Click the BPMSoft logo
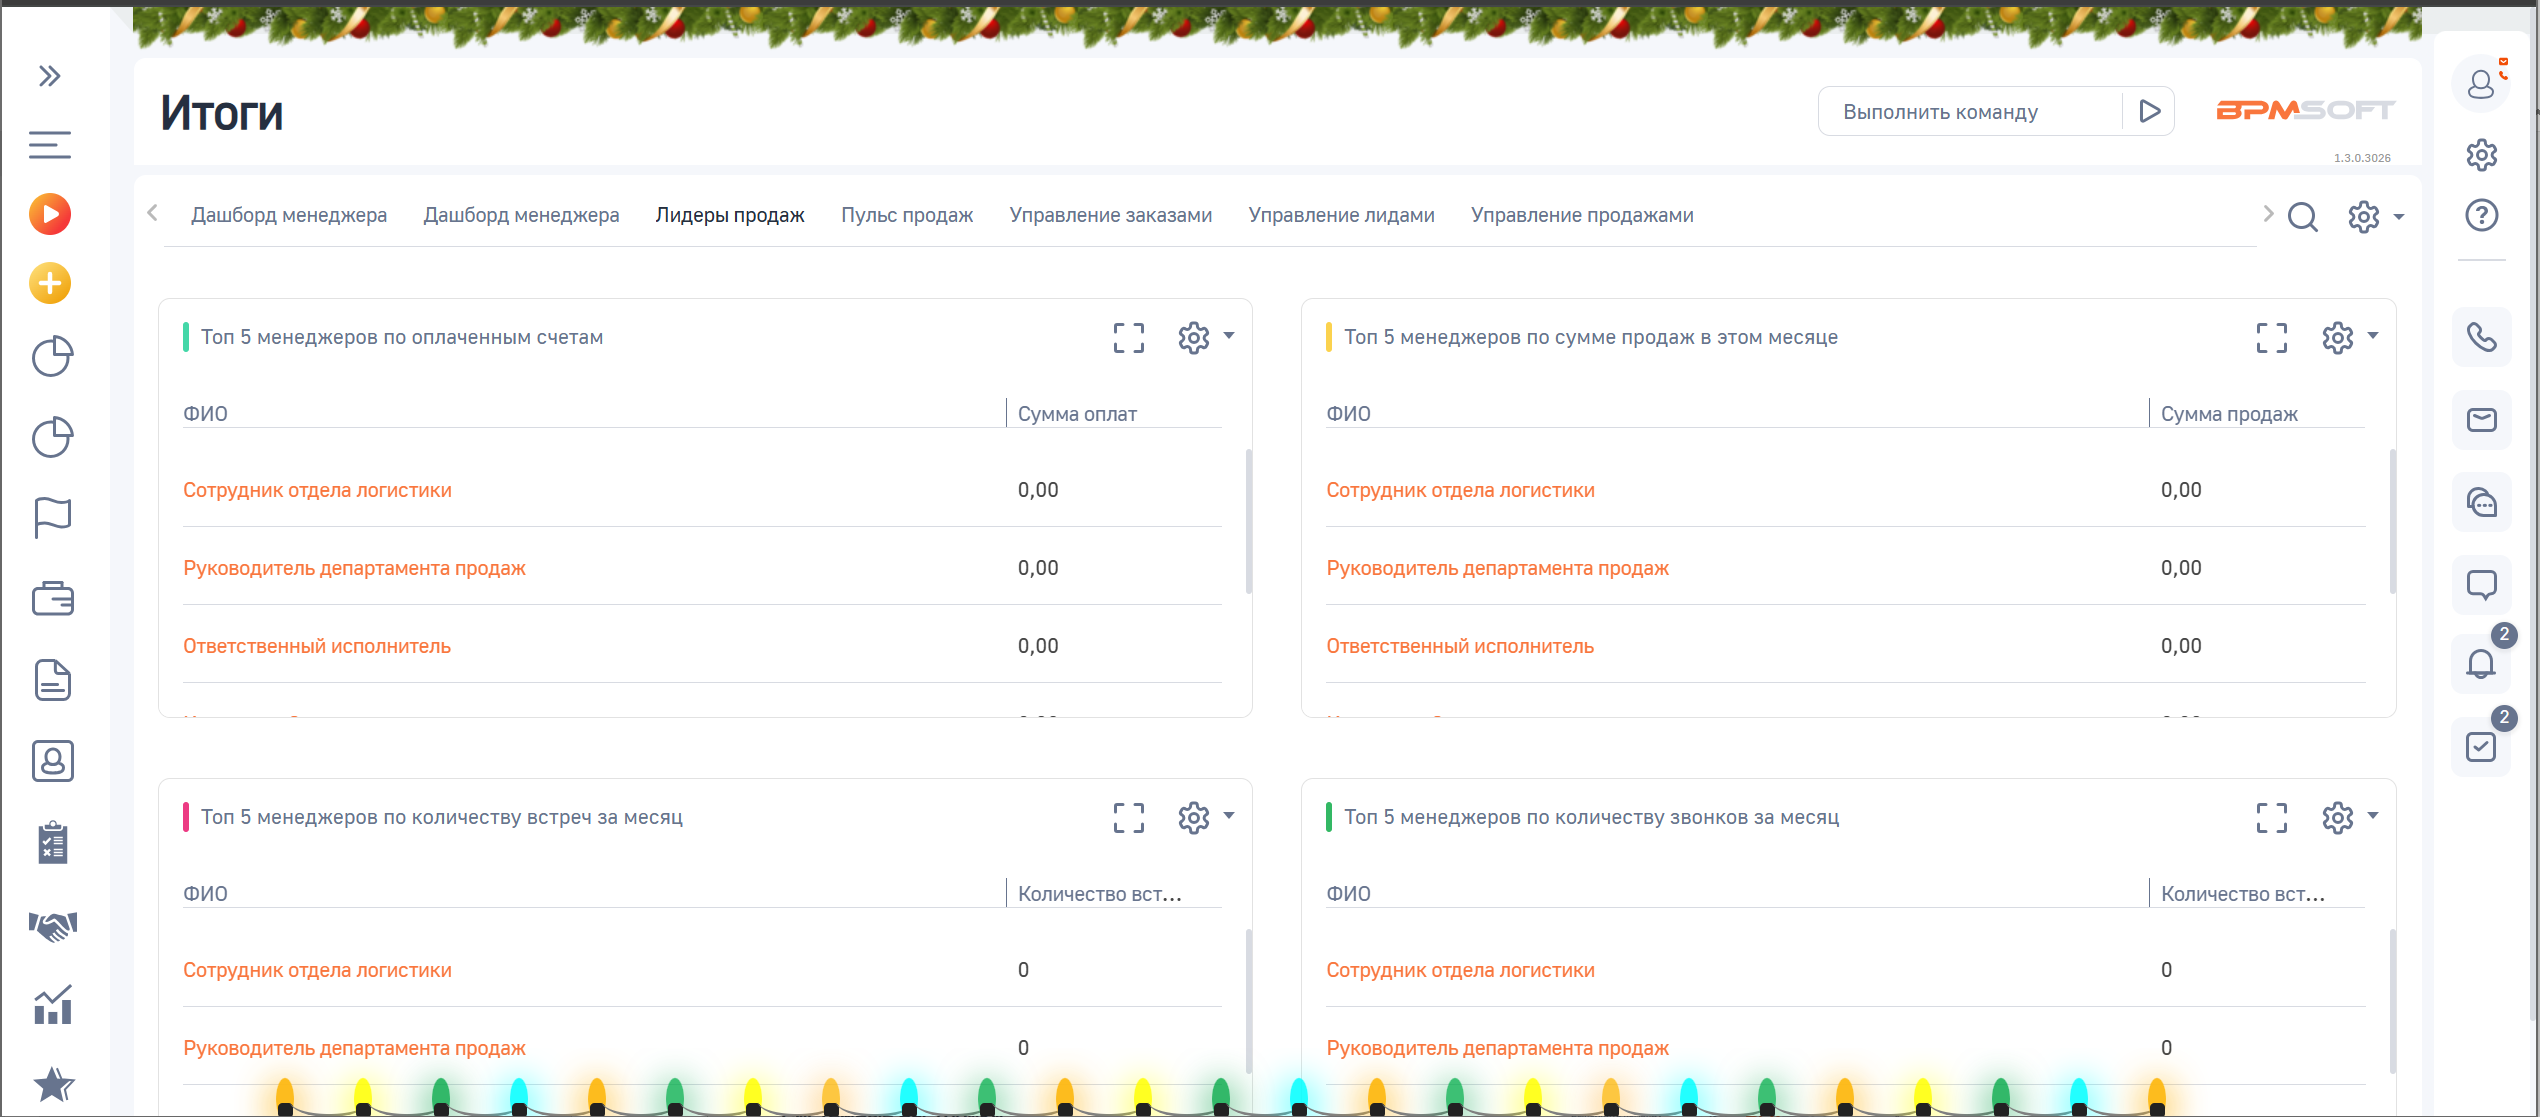 pyautogui.click(x=2305, y=111)
